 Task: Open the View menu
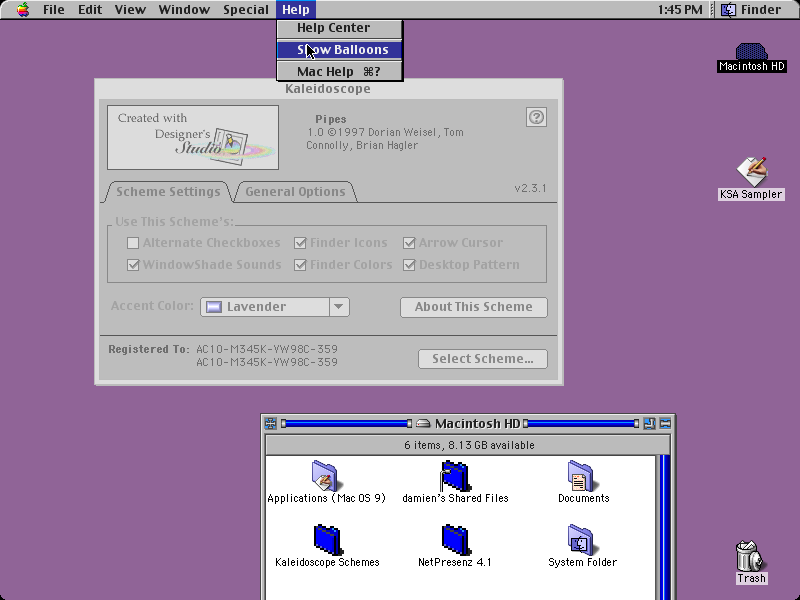click(x=130, y=10)
